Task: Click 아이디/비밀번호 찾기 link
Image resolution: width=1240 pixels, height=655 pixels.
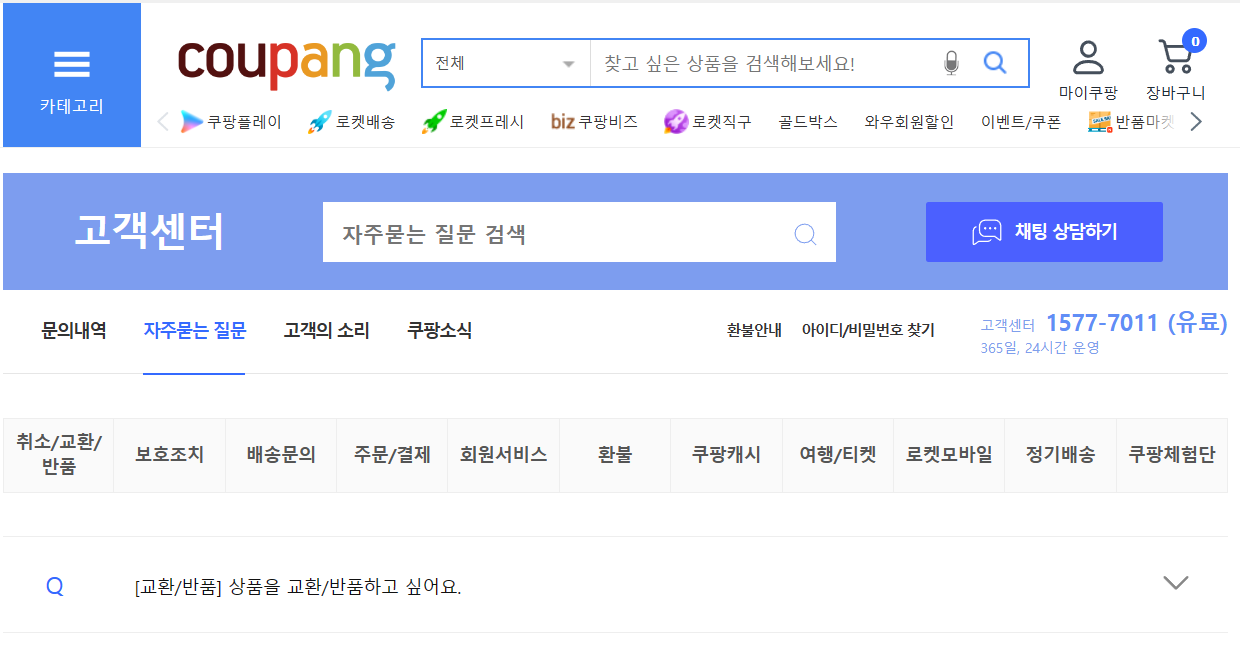Action: [868, 331]
